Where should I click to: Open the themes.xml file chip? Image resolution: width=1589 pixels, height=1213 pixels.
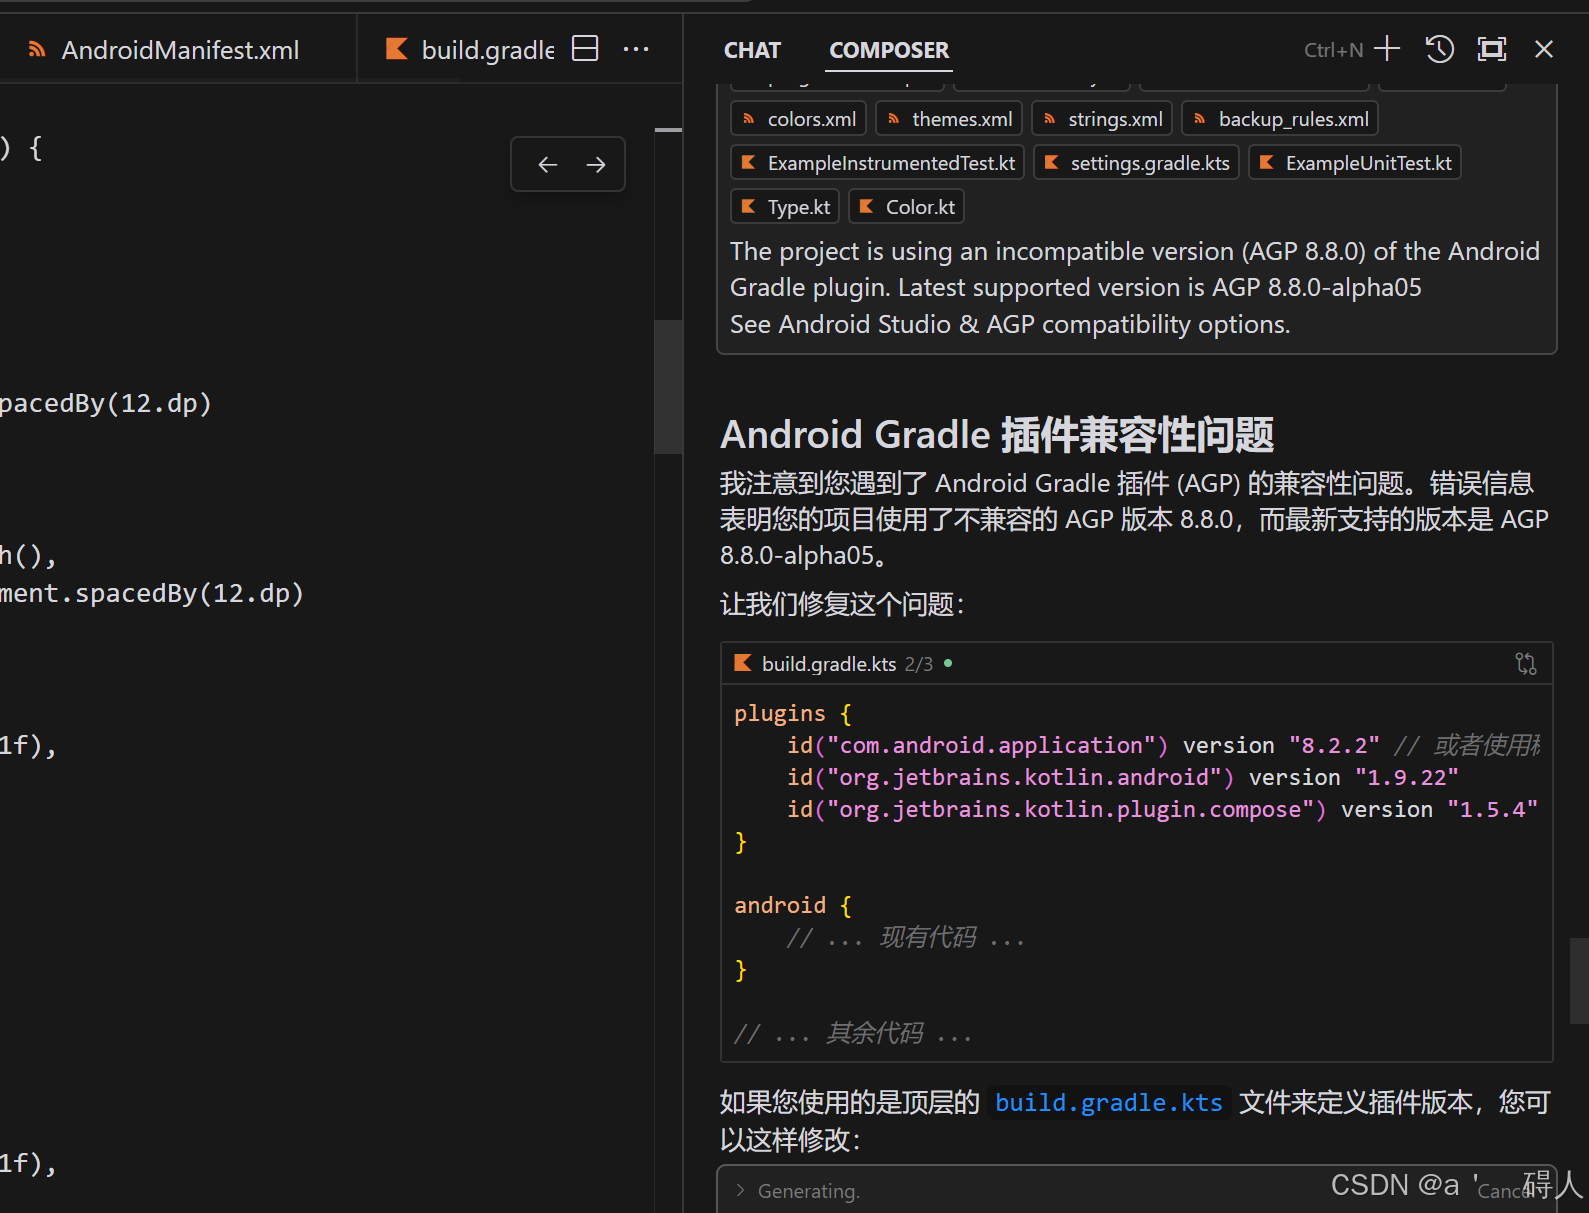click(949, 119)
